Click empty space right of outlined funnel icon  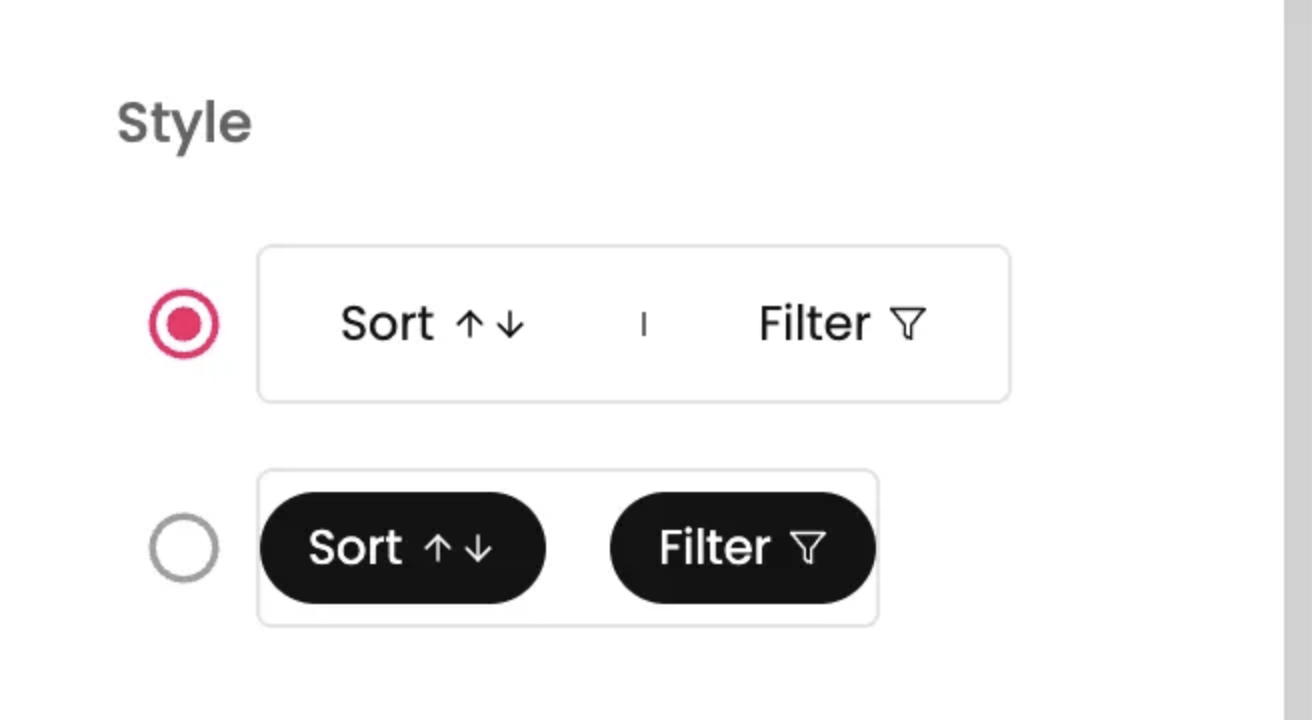pyautogui.click(x=968, y=324)
